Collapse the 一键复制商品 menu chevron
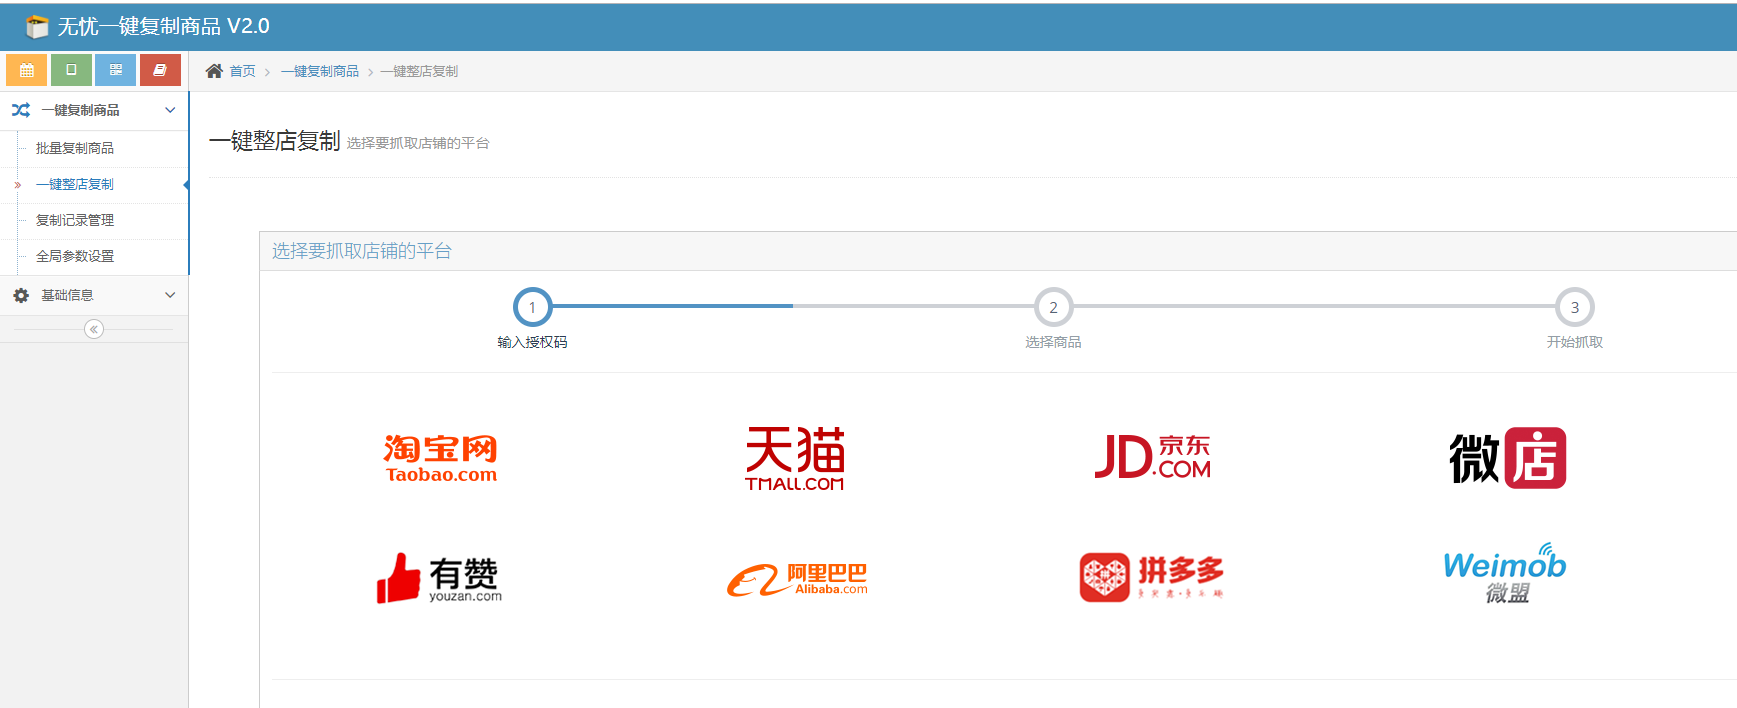Viewport: 1737px width, 708px height. click(170, 110)
